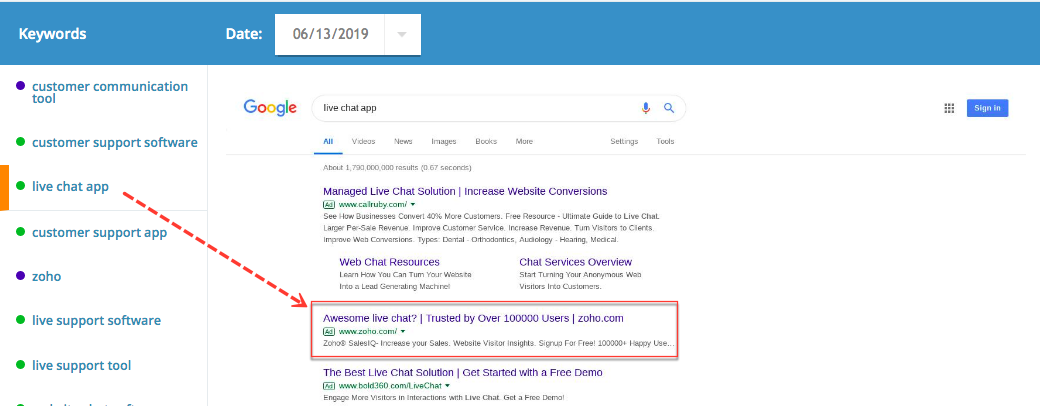The width and height of the screenshot is (1040, 406).
Task: Open the Google apps grid icon
Action: [x=948, y=109]
